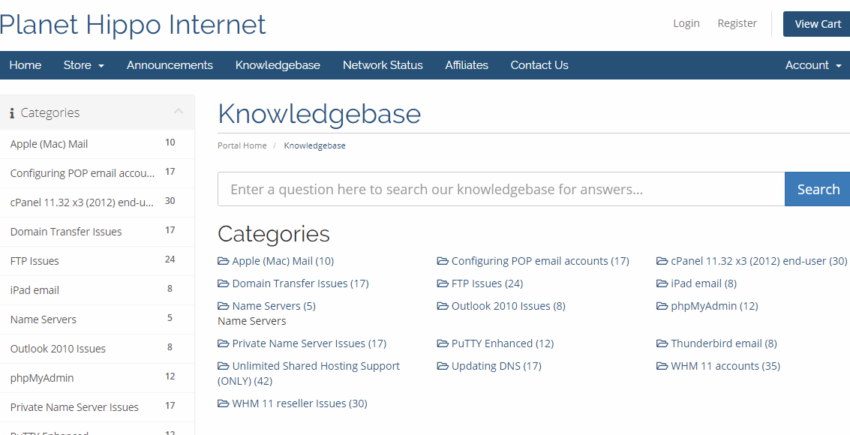The image size is (850, 435).
Task: Click folder icon beside PuTTY Enhanced (12)
Action: [442, 343]
